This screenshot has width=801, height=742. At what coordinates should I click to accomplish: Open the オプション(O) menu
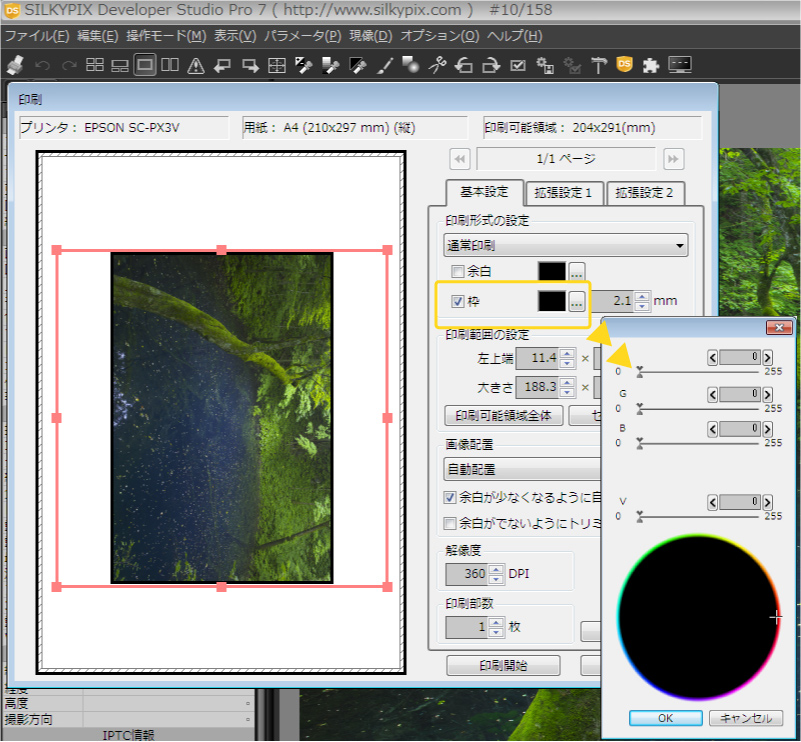pos(439,36)
